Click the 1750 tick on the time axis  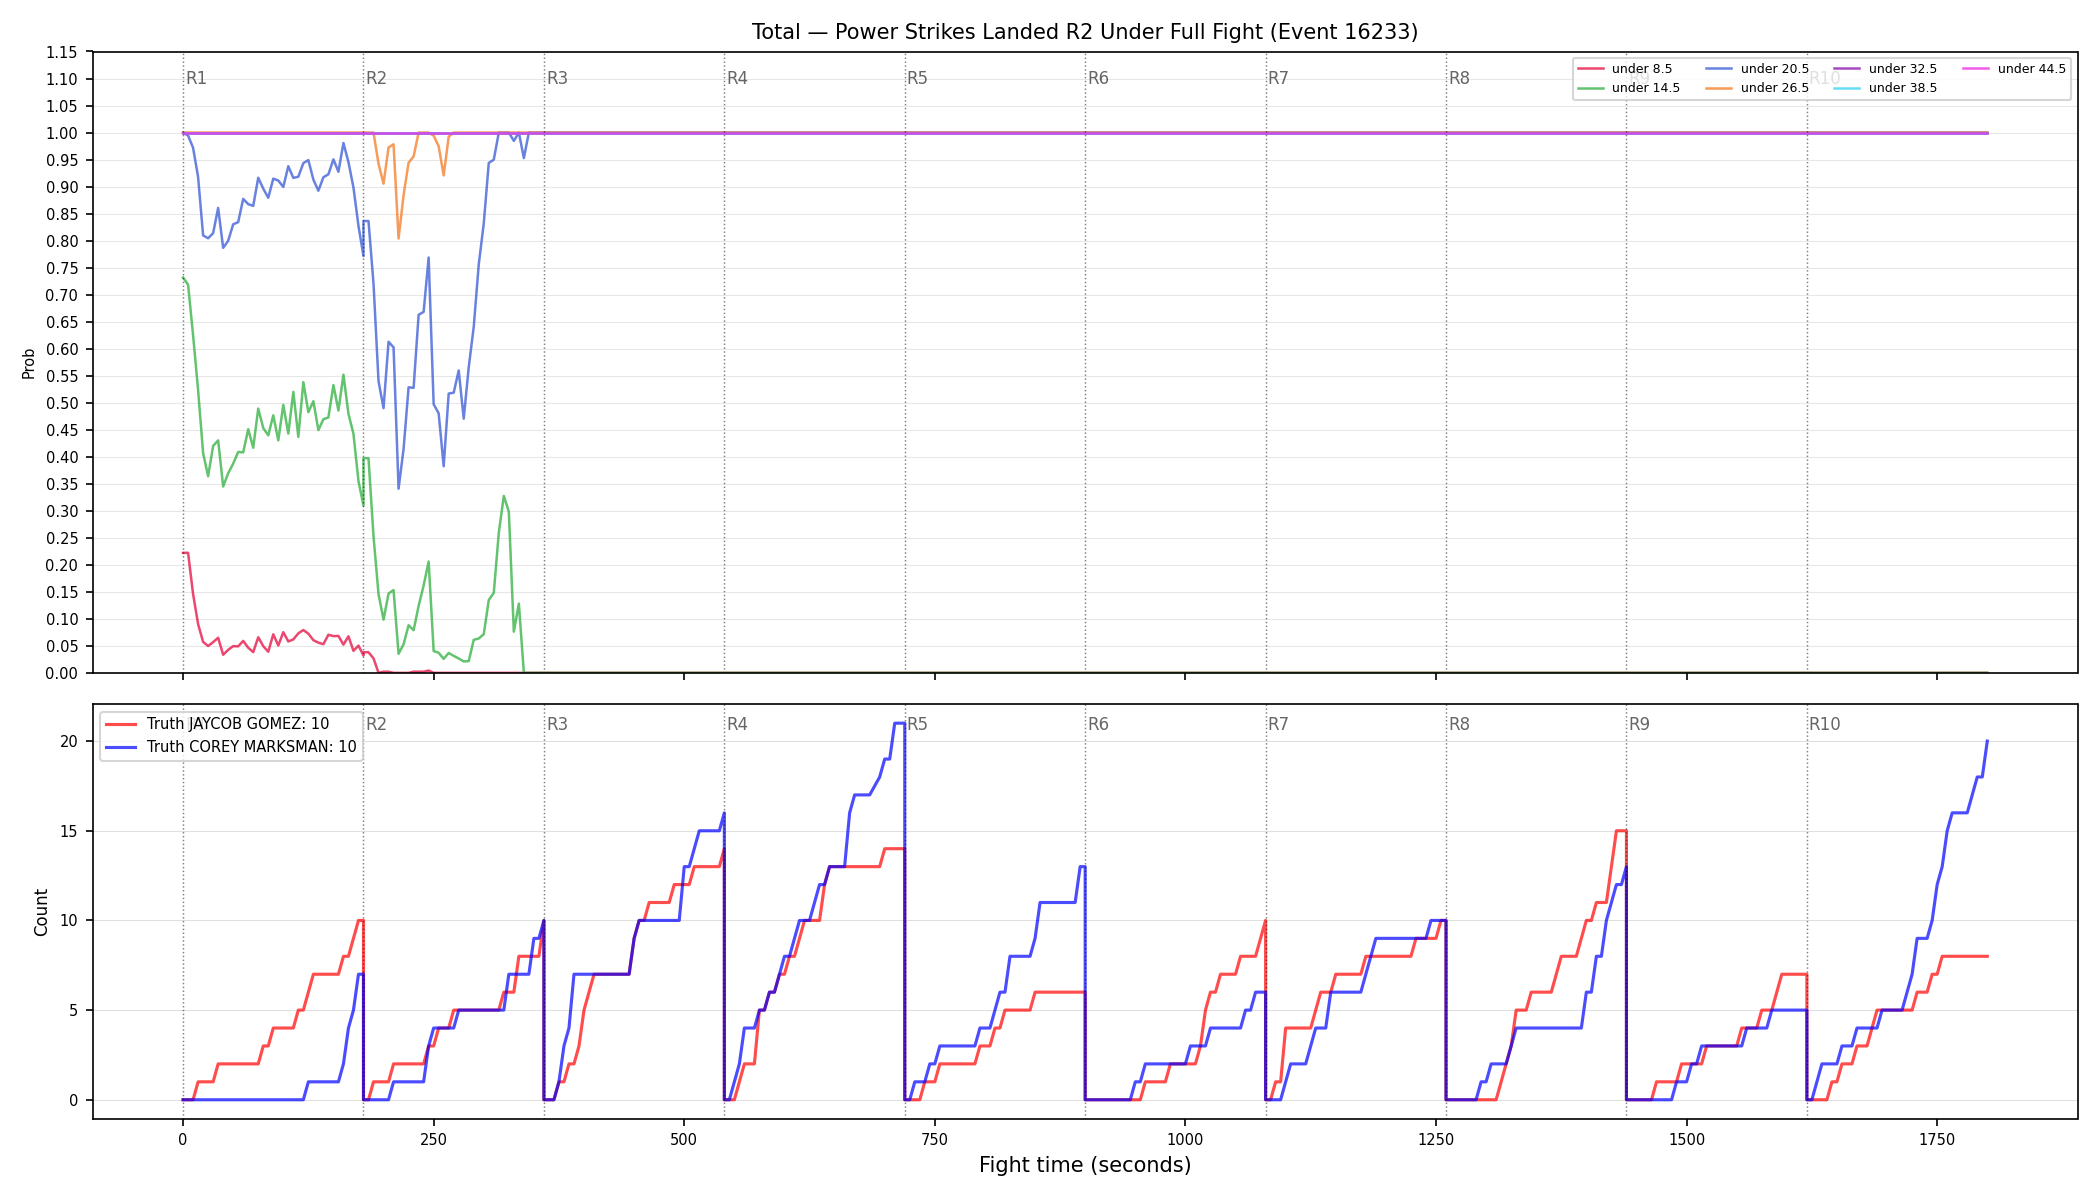tap(1937, 1138)
